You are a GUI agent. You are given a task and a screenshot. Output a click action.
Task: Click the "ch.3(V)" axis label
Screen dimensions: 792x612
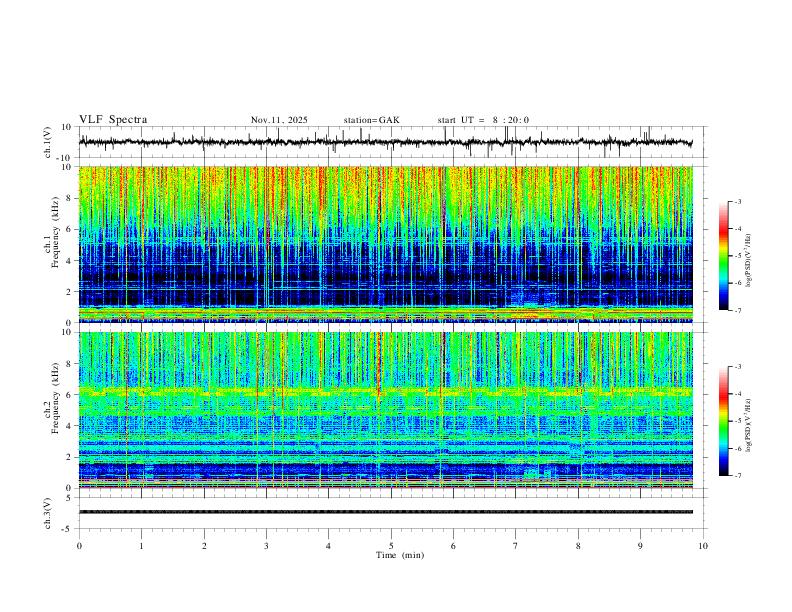(48, 513)
